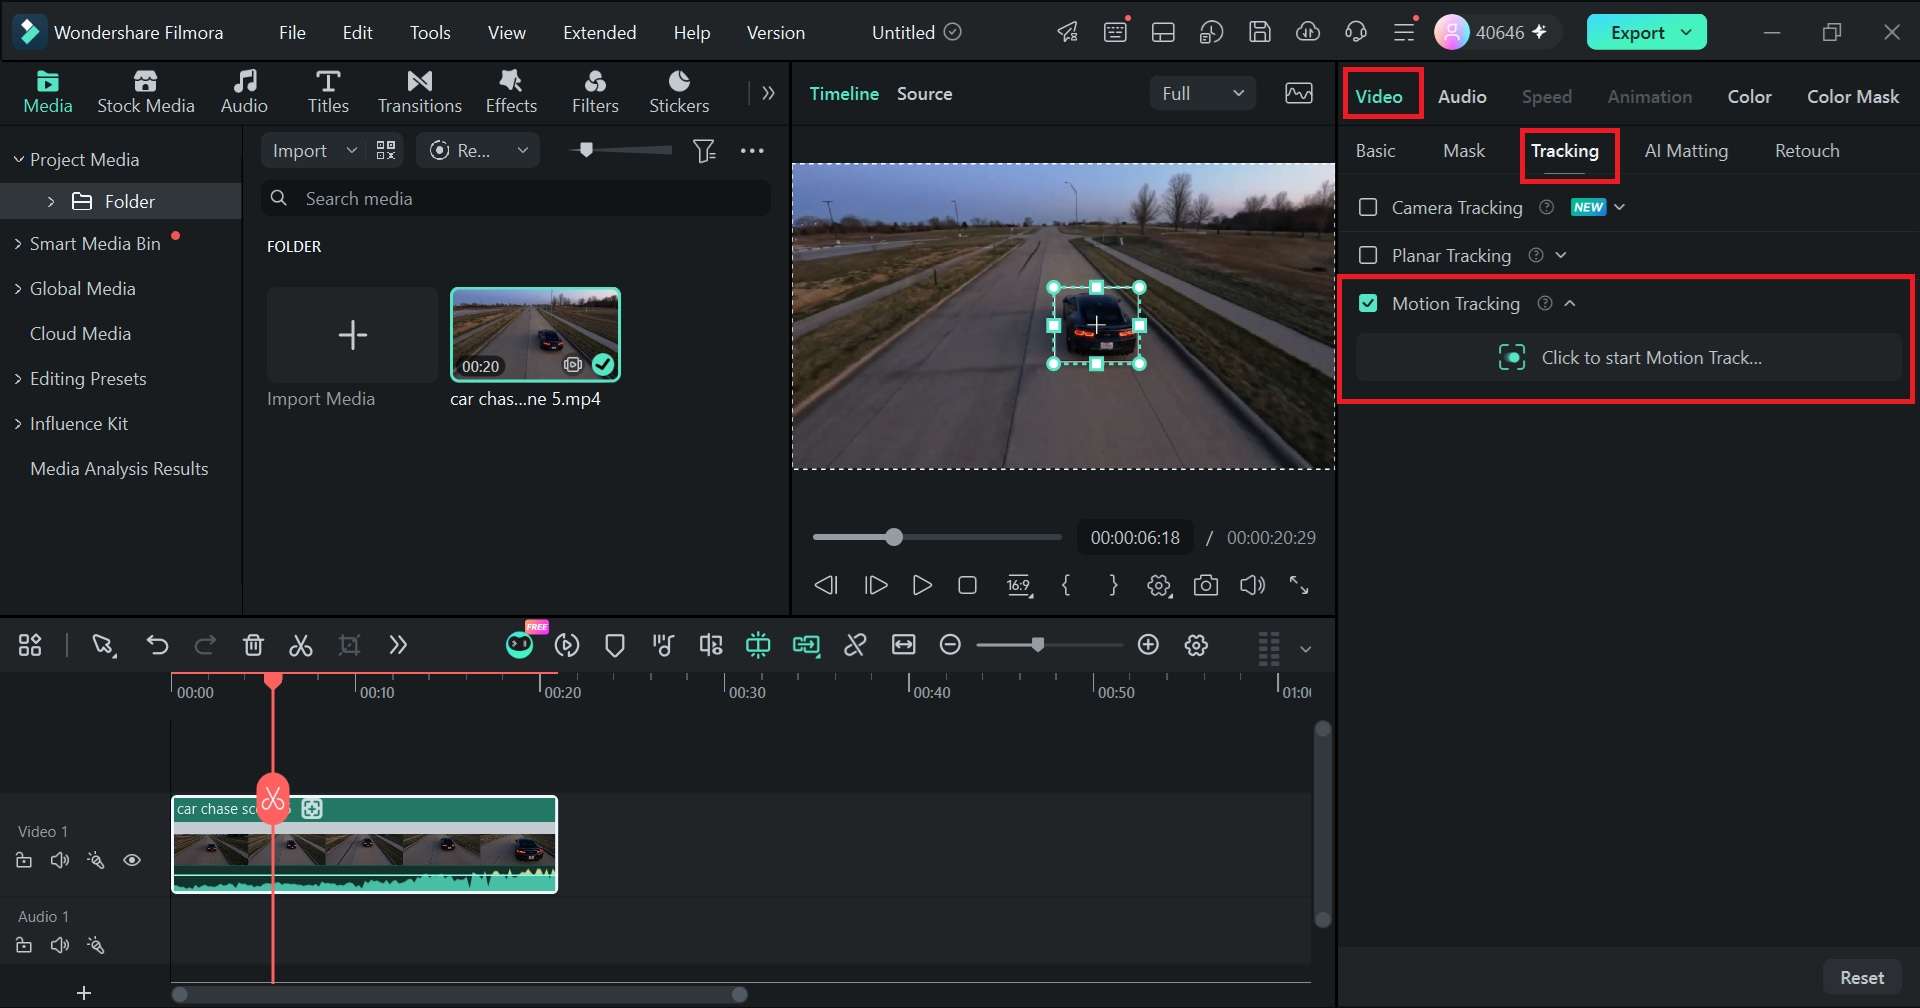This screenshot has height=1008, width=1920.
Task: Open the Stock Media panel
Action: coord(146,91)
